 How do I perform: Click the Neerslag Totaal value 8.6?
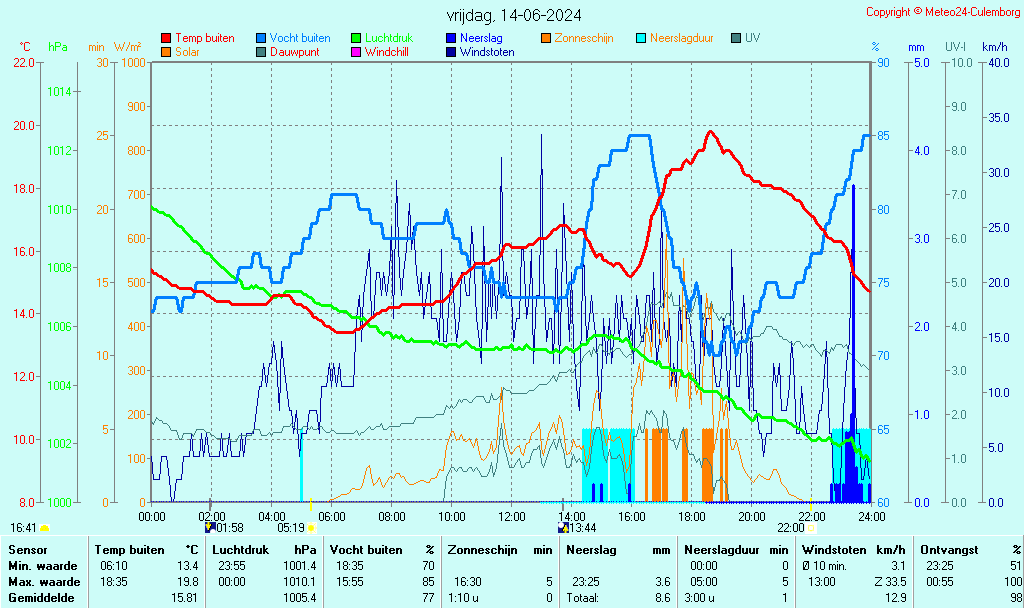tap(662, 598)
